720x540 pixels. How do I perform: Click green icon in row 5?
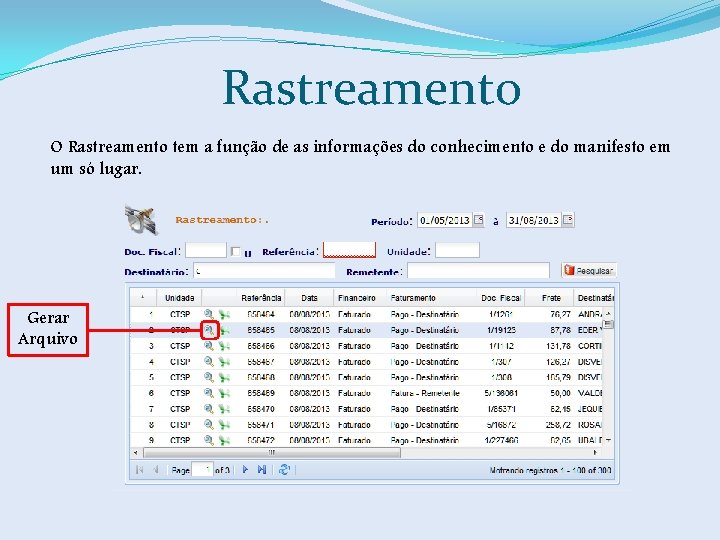click(225, 377)
